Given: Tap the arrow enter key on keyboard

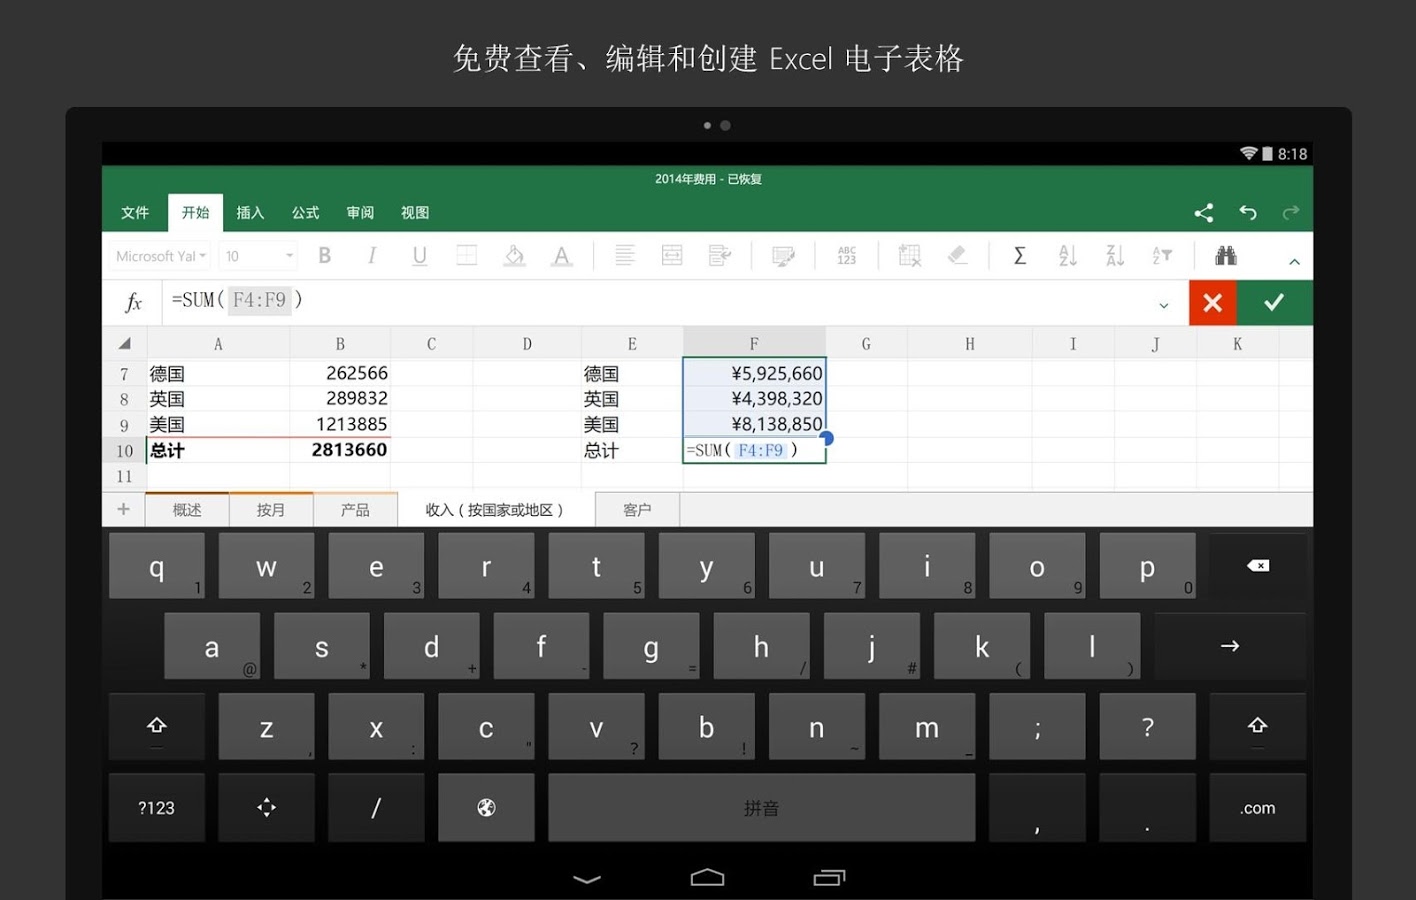Looking at the screenshot, I should point(1230,646).
